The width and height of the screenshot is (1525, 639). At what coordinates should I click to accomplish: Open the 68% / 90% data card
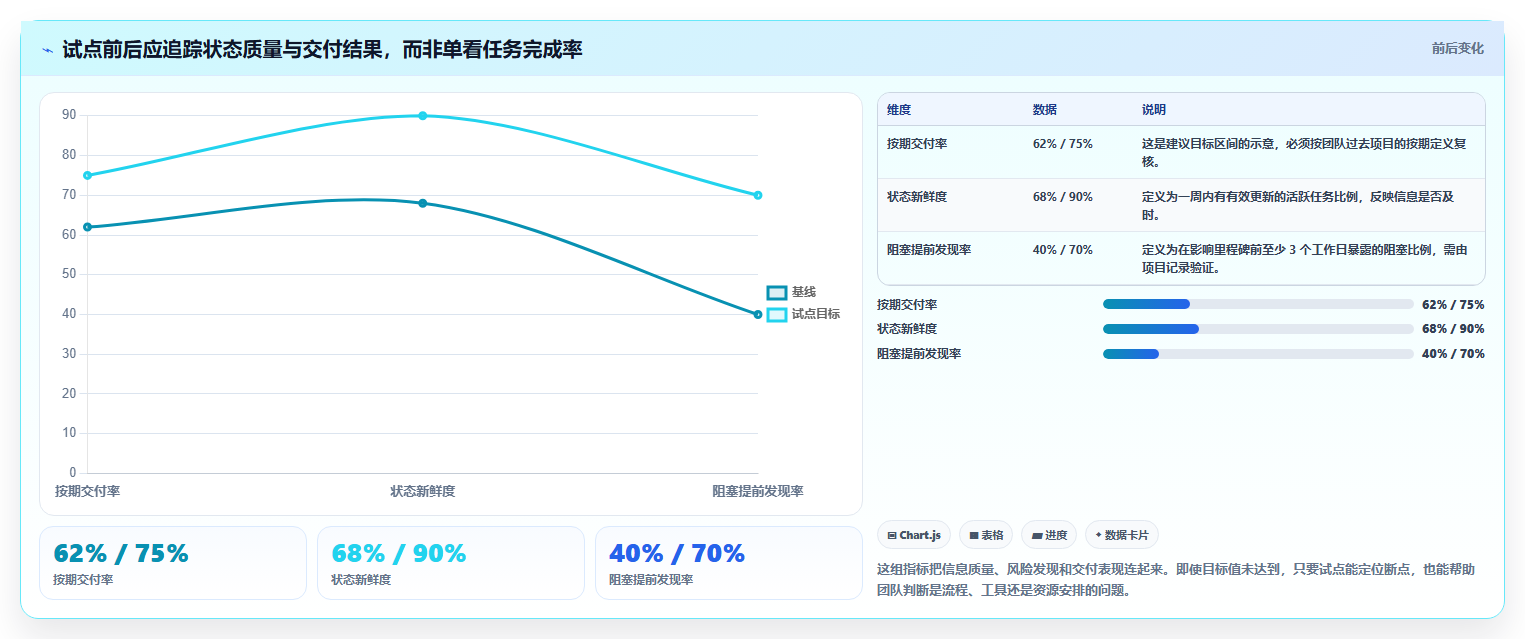pyautogui.click(x=451, y=563)
